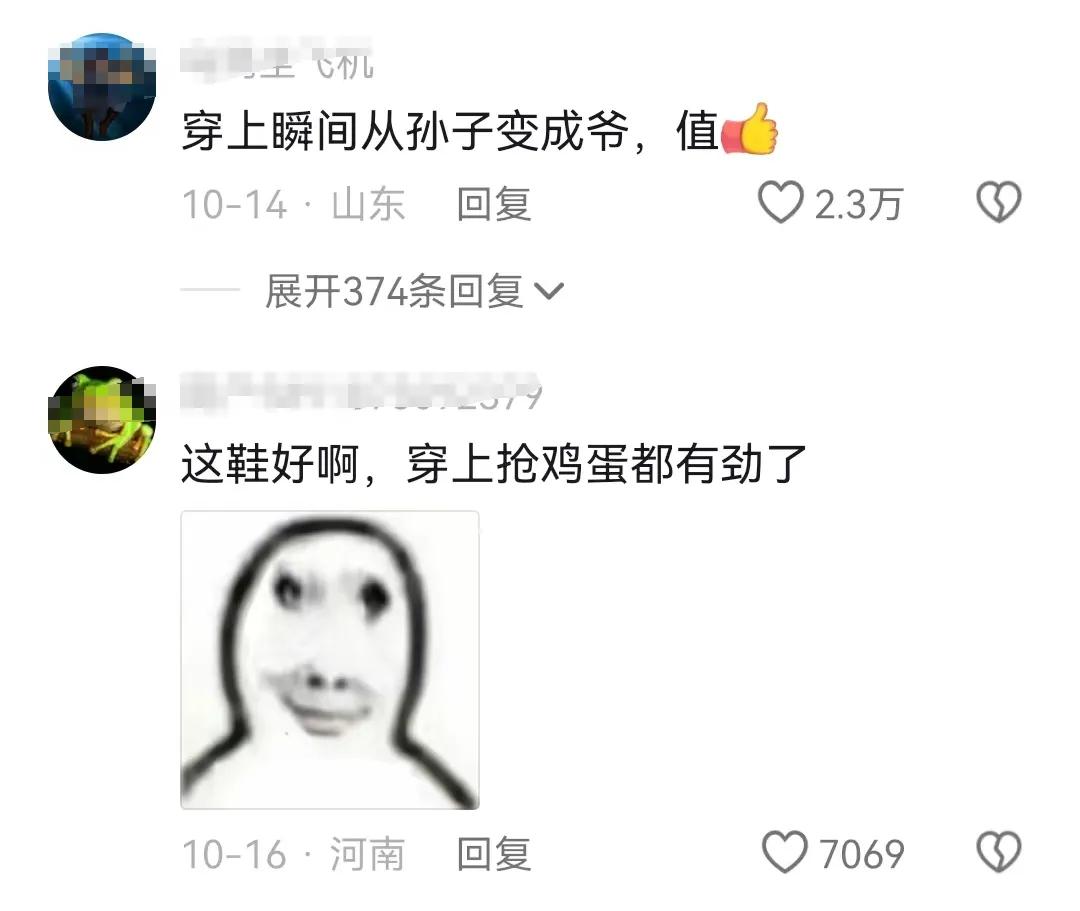Tap the 2.3万 like count
The height and width of the screenshot is (911, 1080).
(x=858, y=205)
